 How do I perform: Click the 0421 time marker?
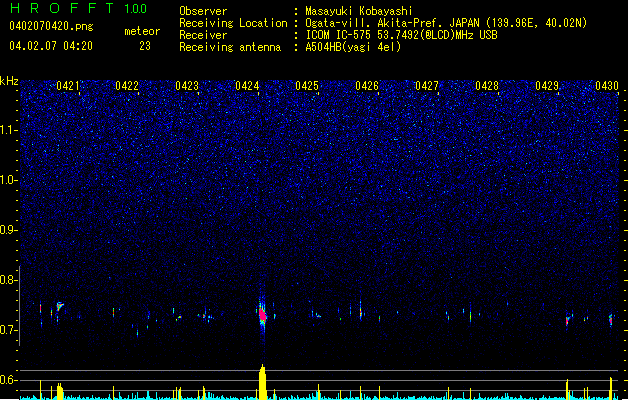pos(67,86)
